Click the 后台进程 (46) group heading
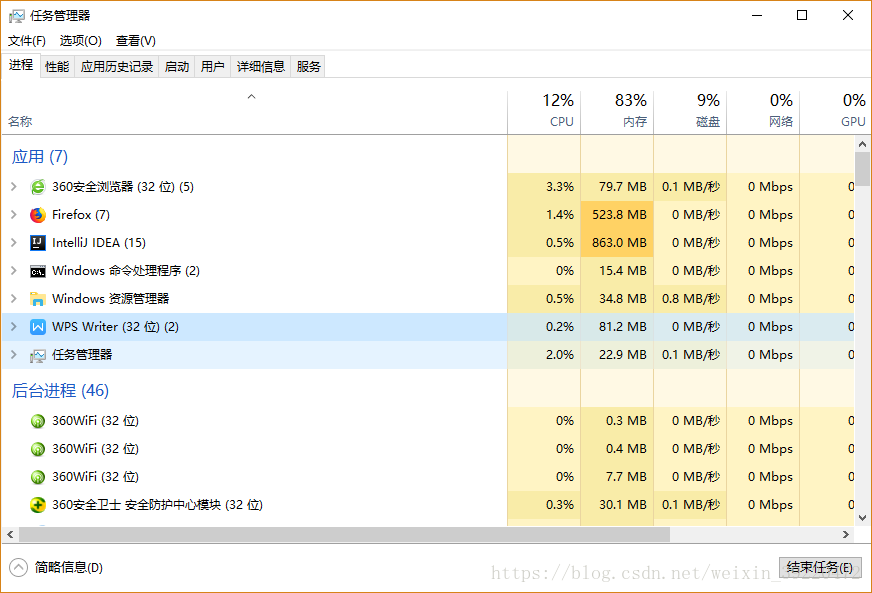Image resolution: width=872 pixels, height=593 pixels. coord(60,391)
